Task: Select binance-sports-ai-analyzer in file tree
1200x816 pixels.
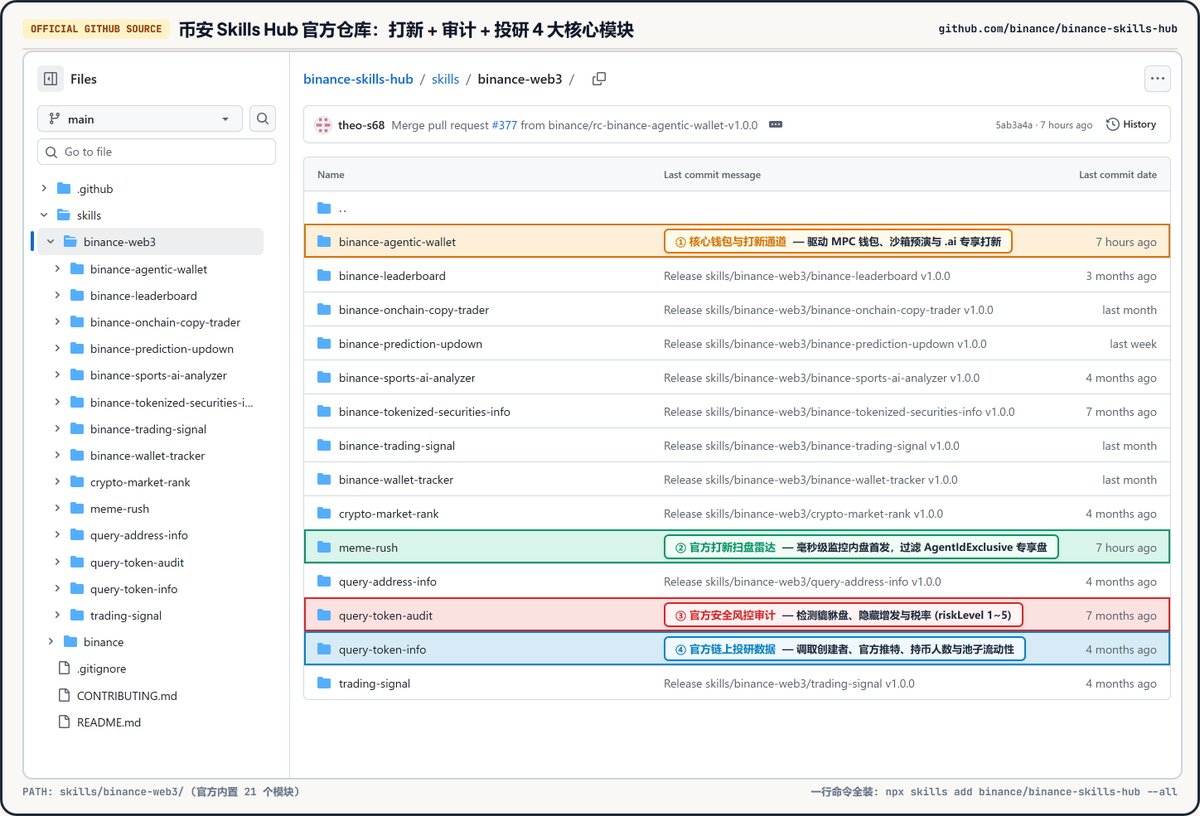Action: tap(158, 376)
